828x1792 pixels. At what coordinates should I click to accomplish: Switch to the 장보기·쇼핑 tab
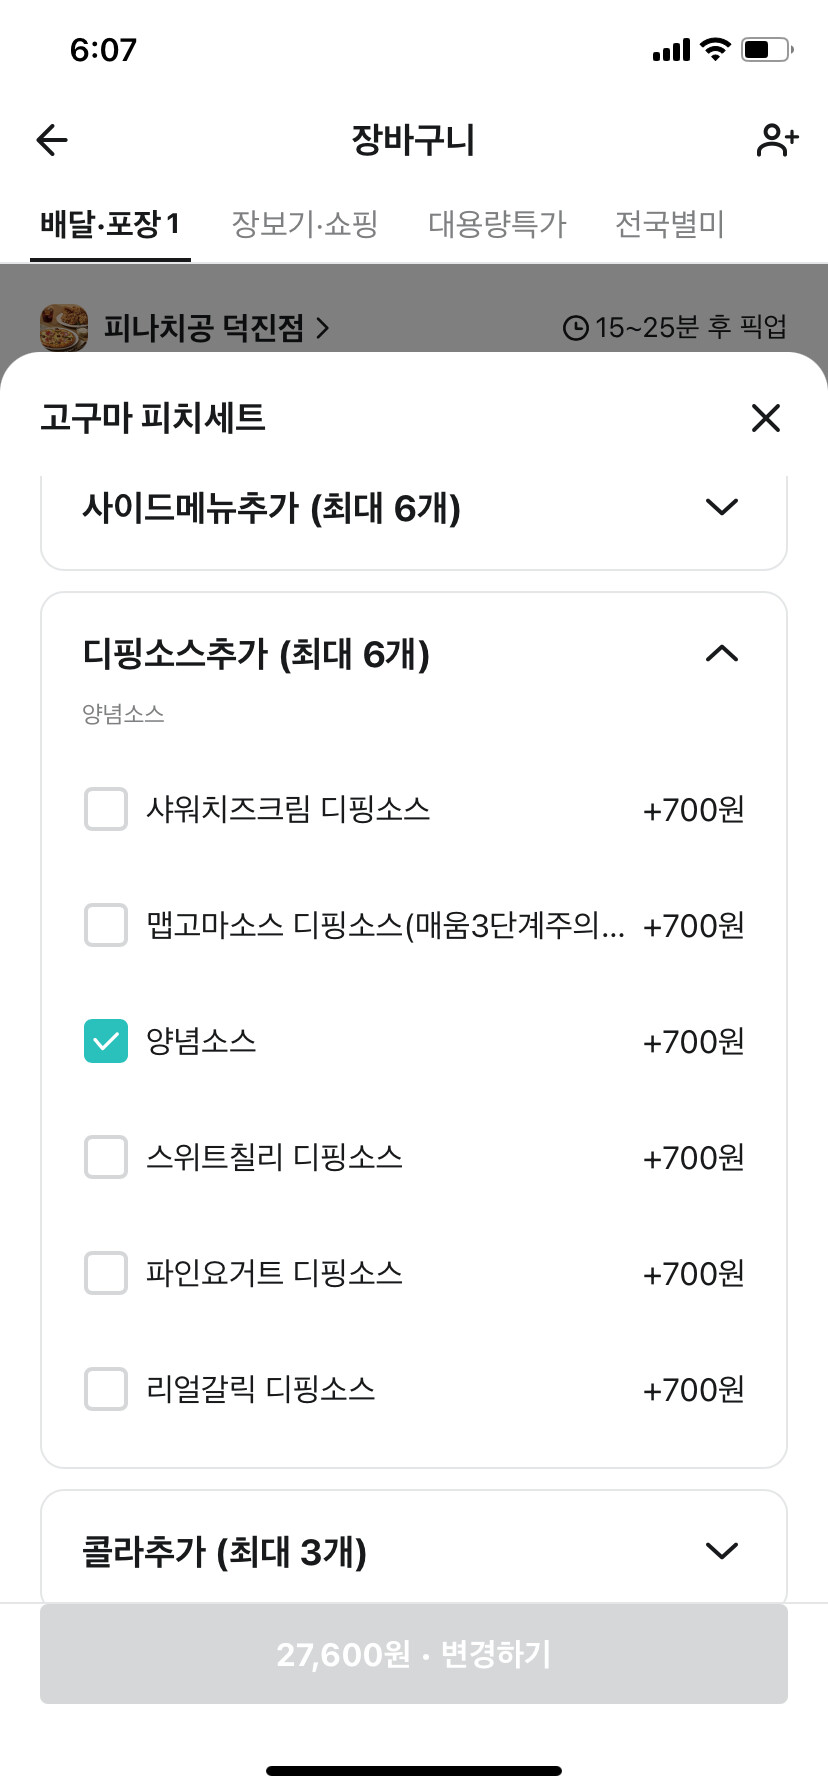(305, 224)
